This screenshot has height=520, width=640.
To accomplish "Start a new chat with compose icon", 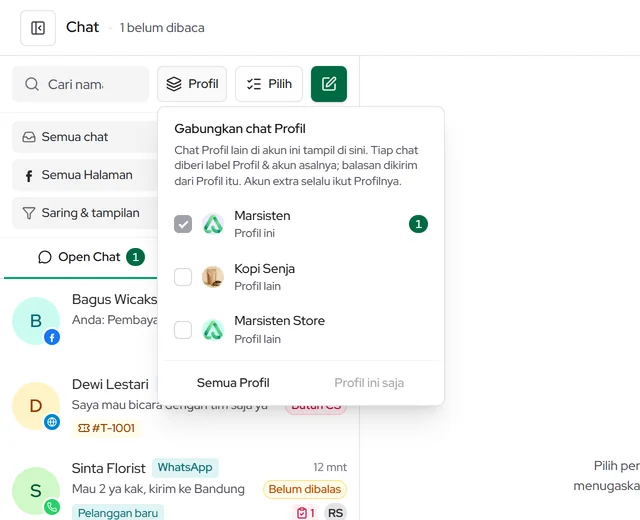I will (329, 84).
